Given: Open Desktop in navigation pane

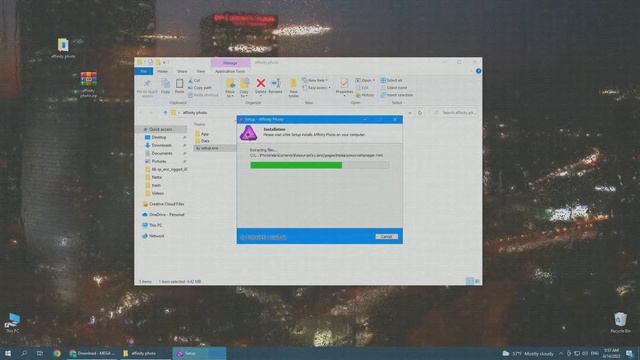Looking at the screenshot, I should pos(159,138).
